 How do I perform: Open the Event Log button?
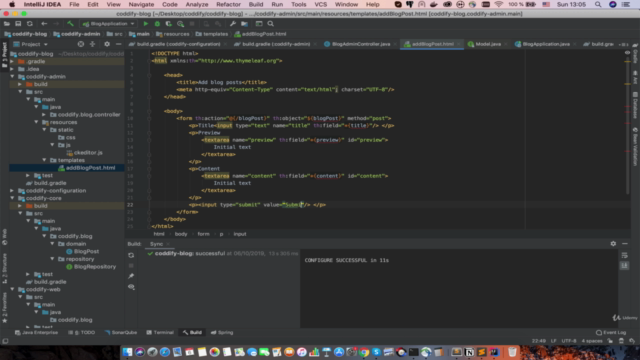pos(611,333)
